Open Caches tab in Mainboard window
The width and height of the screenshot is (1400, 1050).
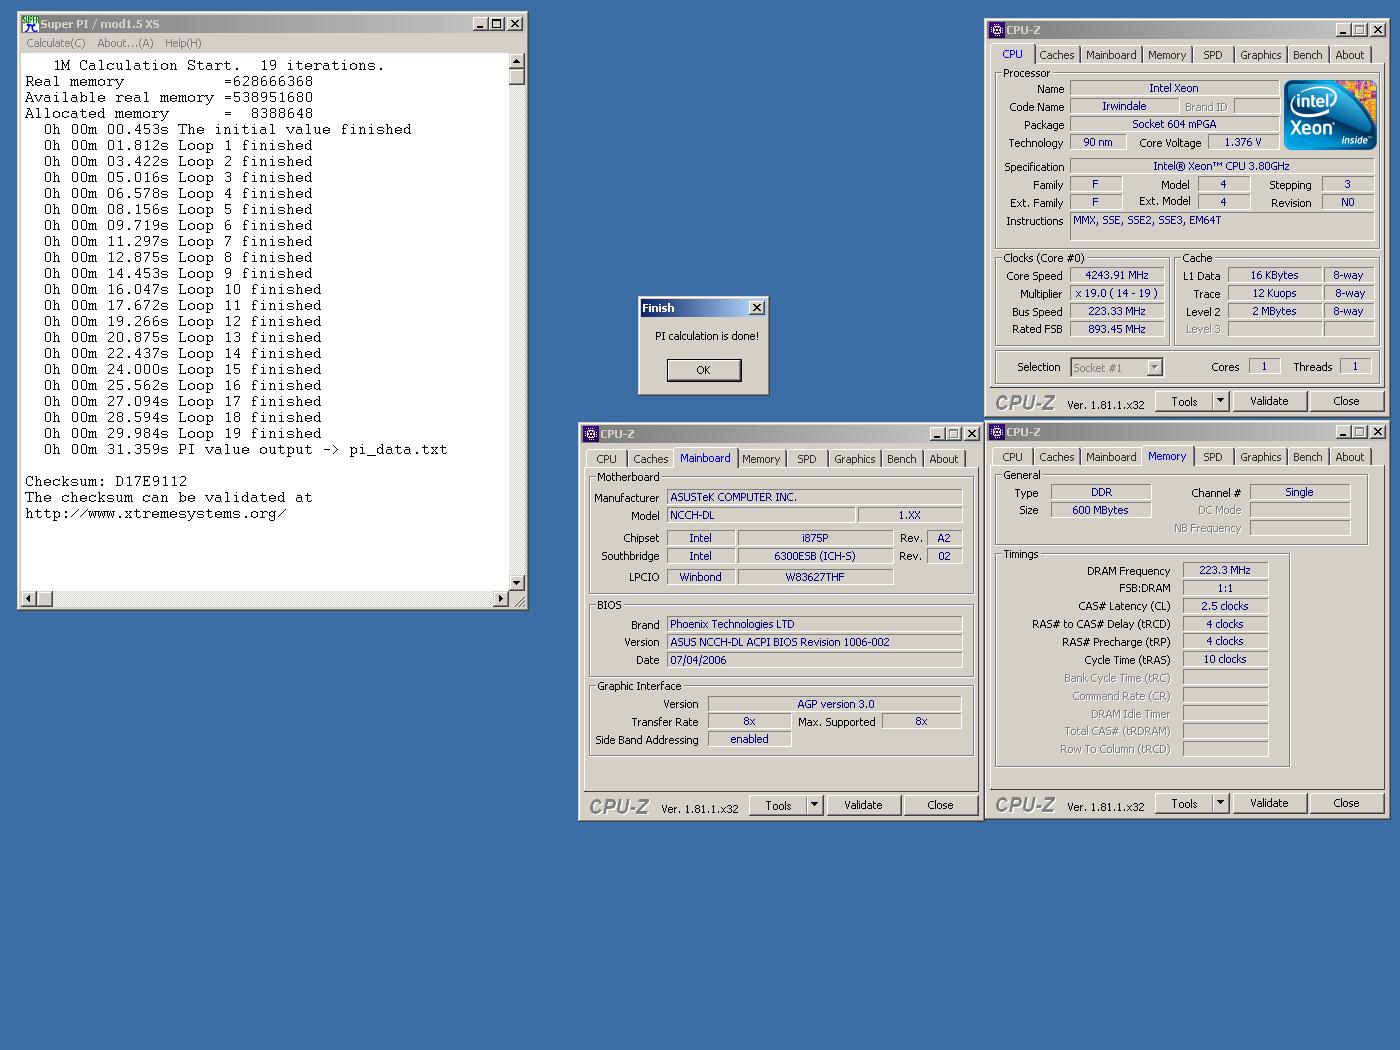click(x=650, y=459)
